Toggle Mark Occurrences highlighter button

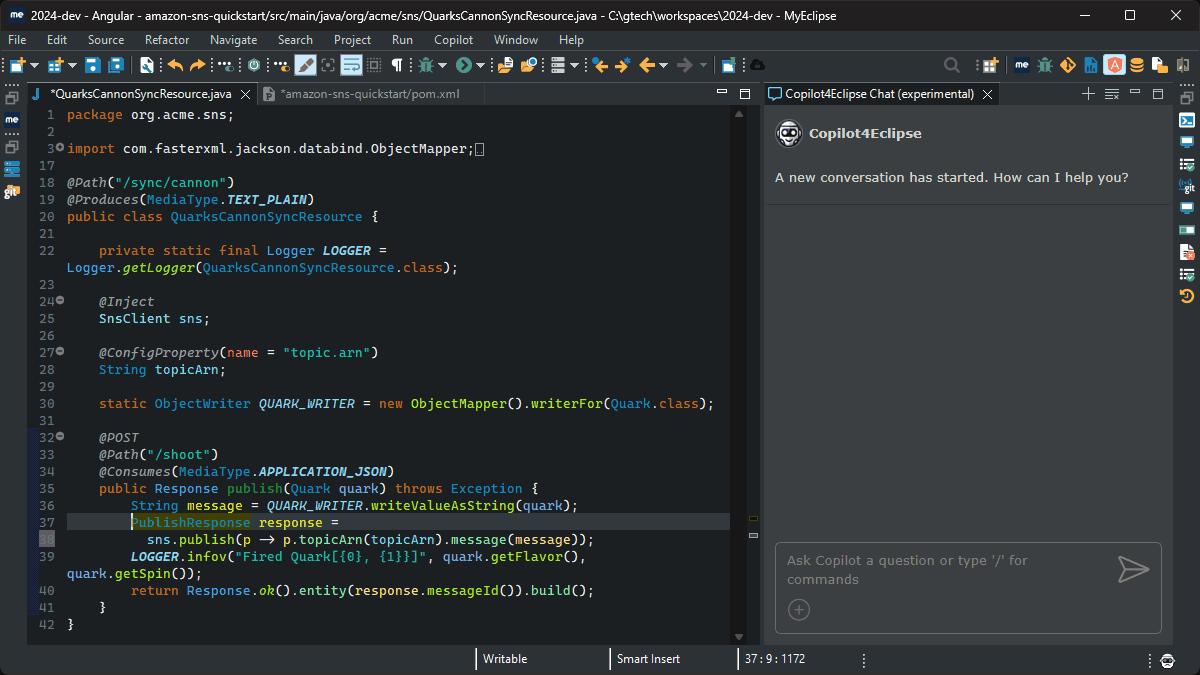pyautogui.click(x=305, y=65)
